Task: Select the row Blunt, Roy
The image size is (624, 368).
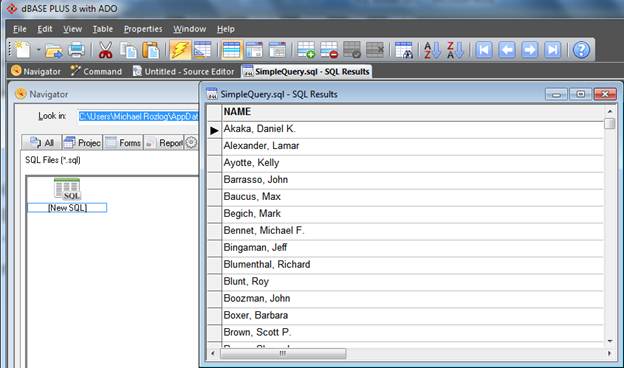Action: pyautogui.click(x=413, y=281)
